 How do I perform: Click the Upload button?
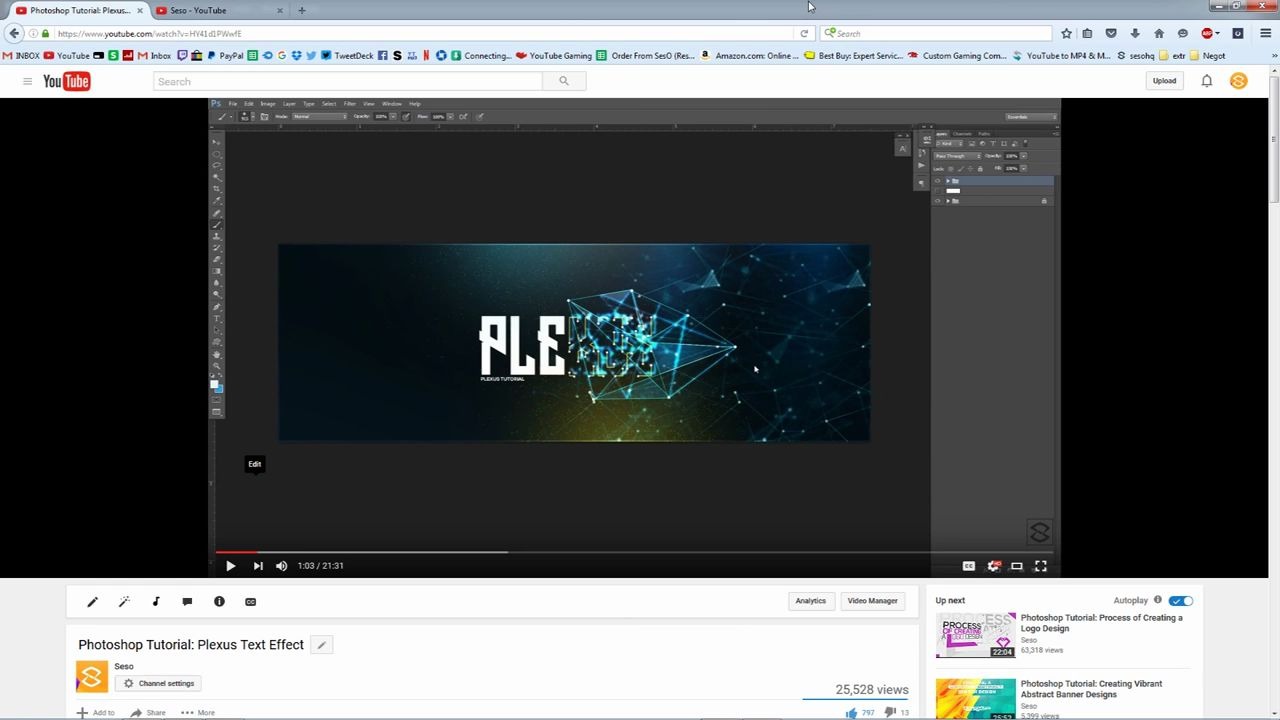tap(1163, 80)
